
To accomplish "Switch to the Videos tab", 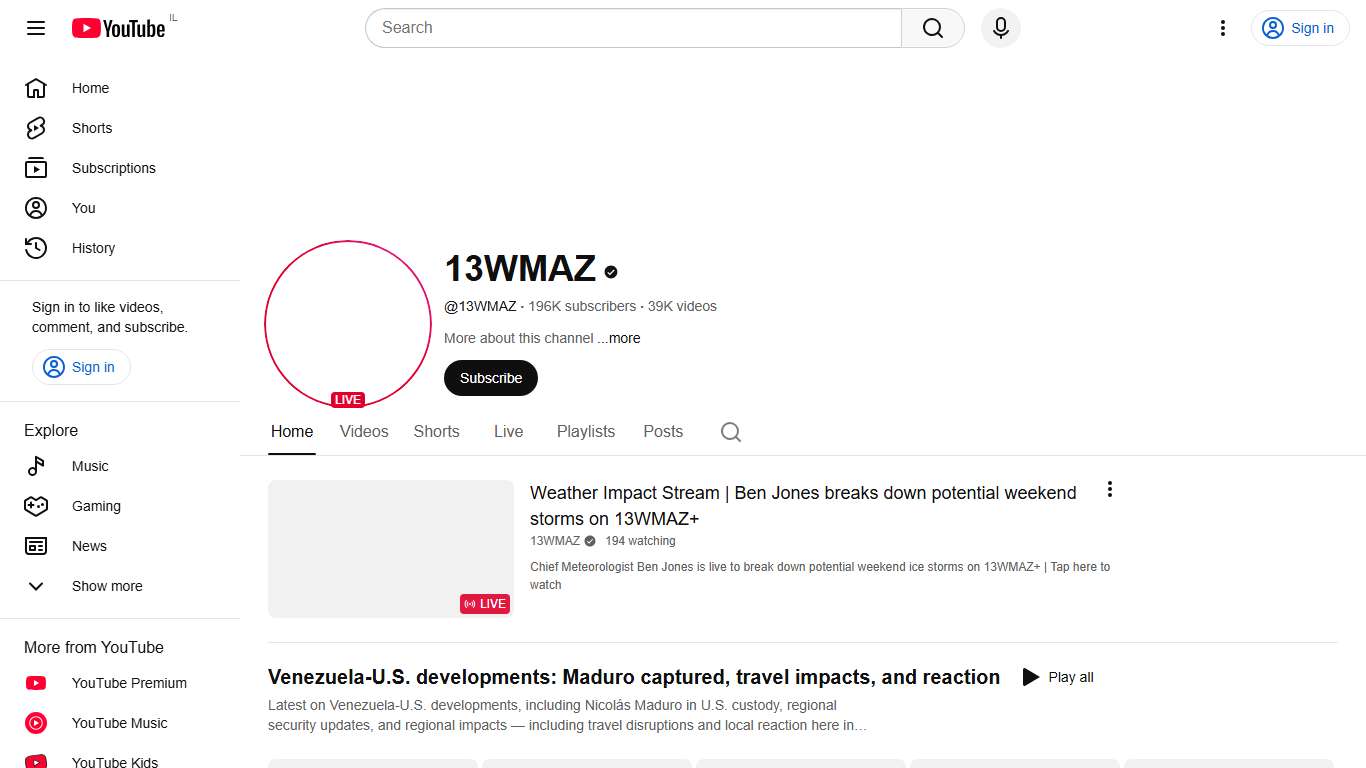I will coord(364,432).
